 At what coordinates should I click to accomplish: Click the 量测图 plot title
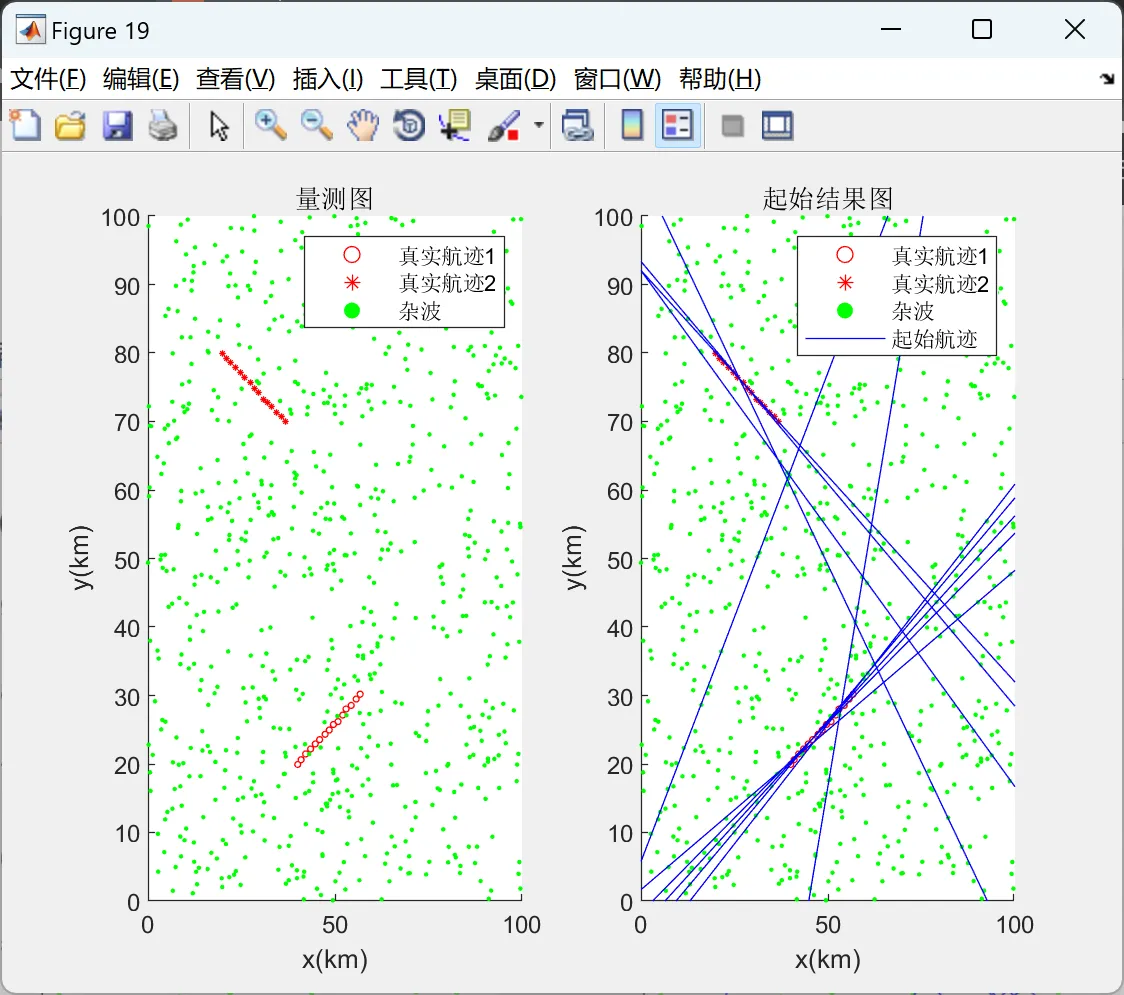point(335,199)
